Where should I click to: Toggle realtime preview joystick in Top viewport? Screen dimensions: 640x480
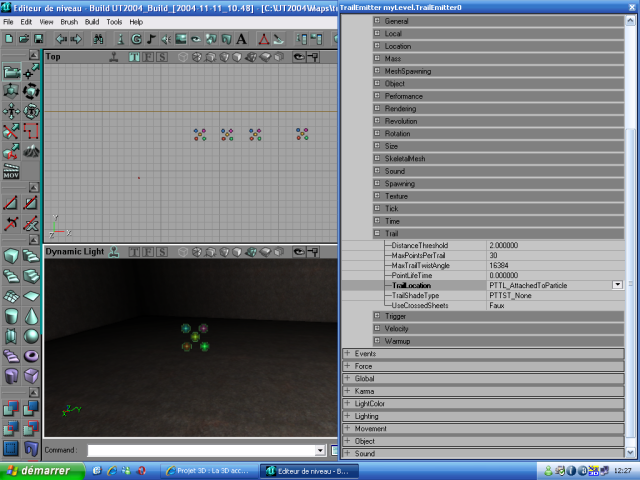pyautogui.click(x=114, y=57)
